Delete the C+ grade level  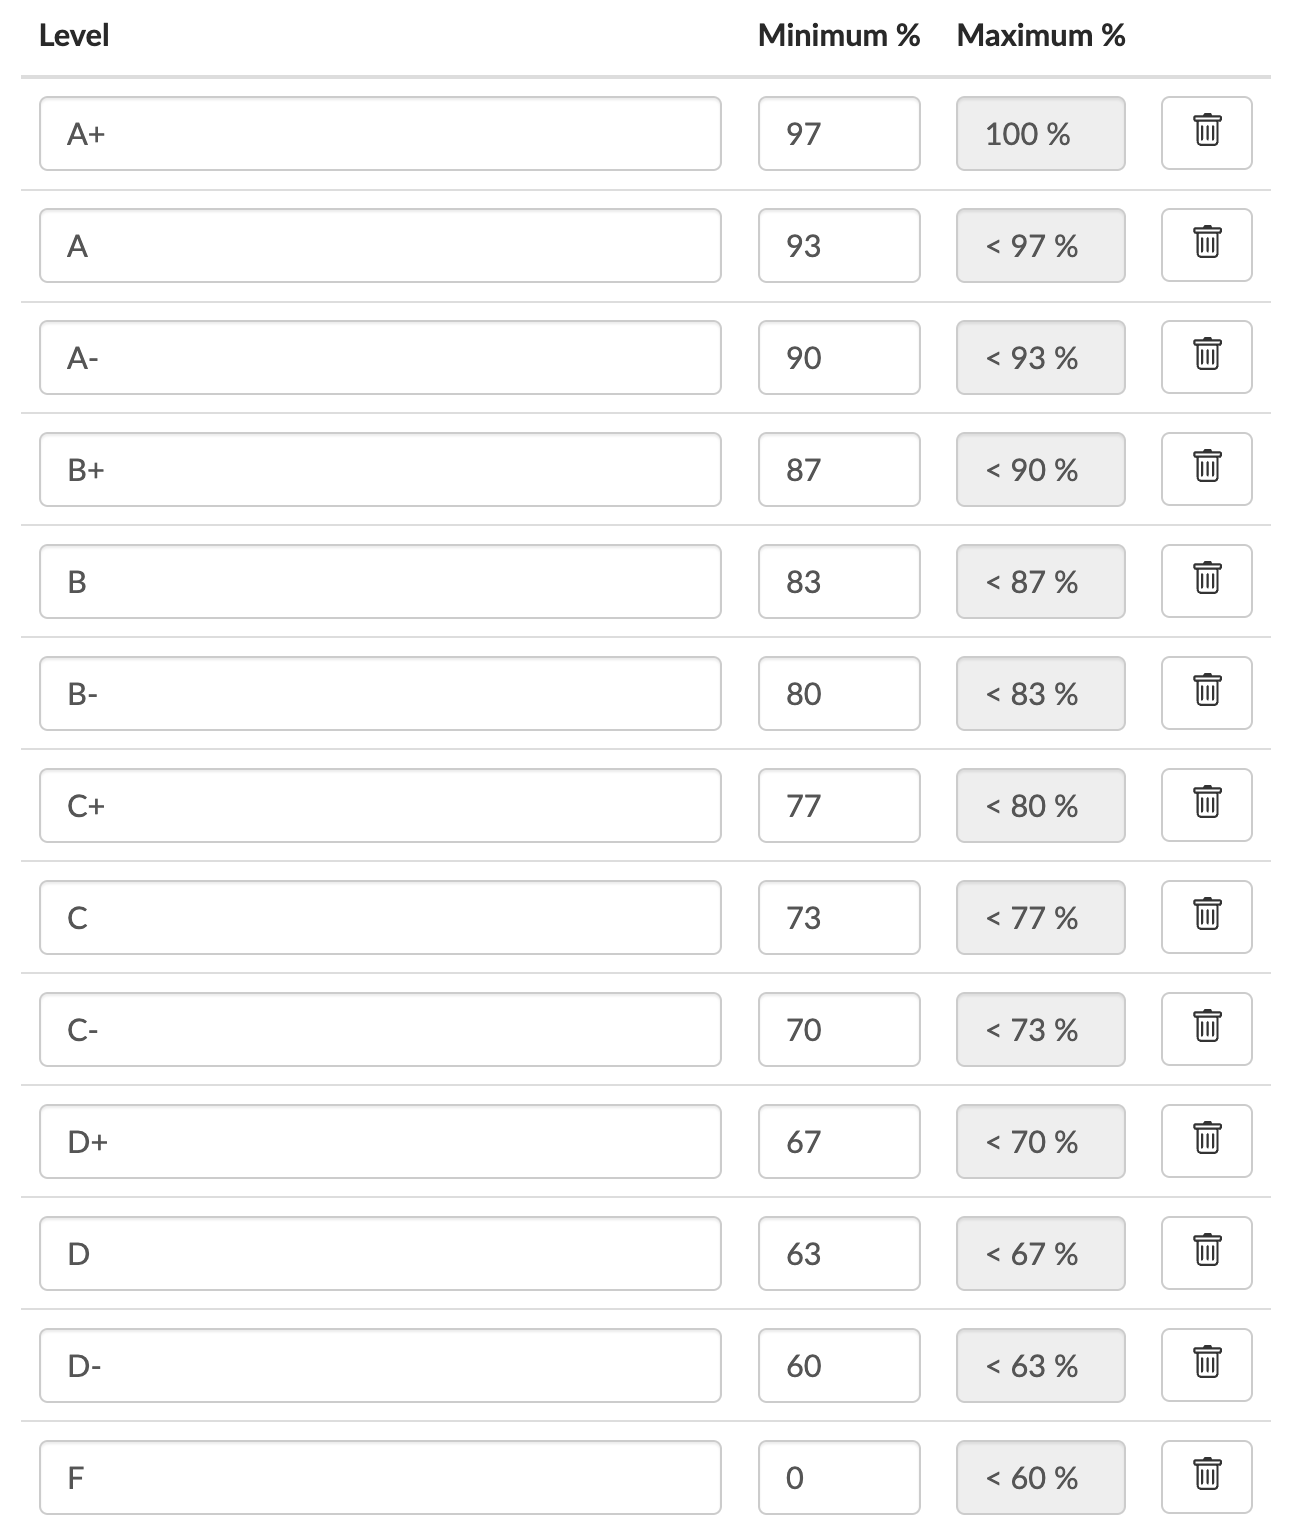point(1206,805)
